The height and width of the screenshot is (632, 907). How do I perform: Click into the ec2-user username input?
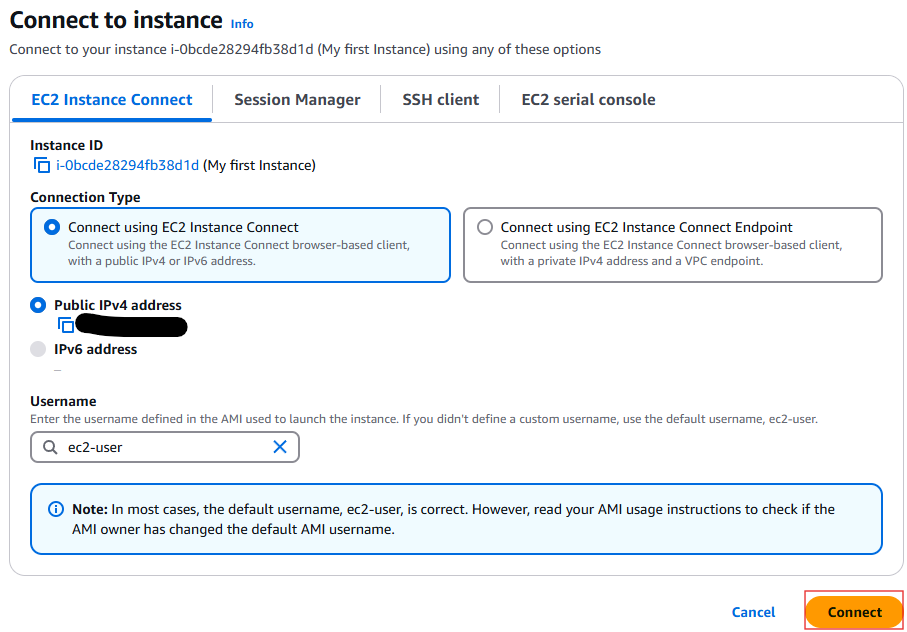(x=165, y=447)
